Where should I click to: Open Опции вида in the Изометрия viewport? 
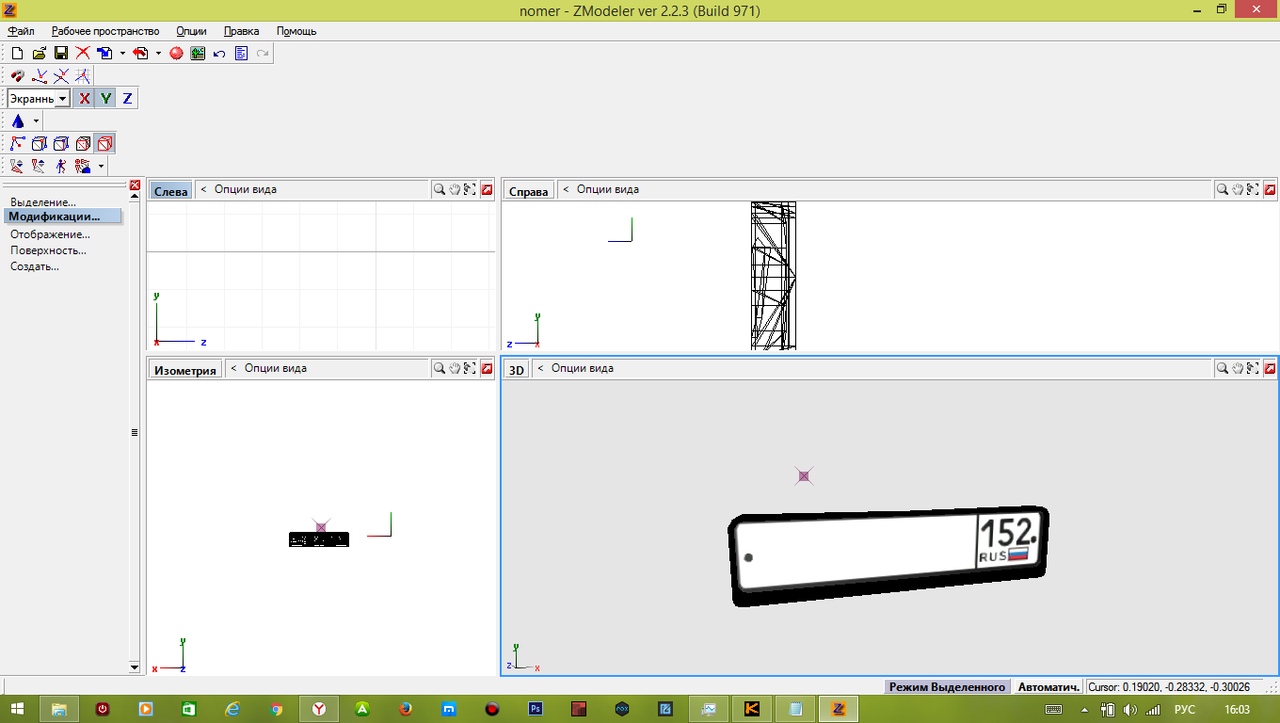275,369
